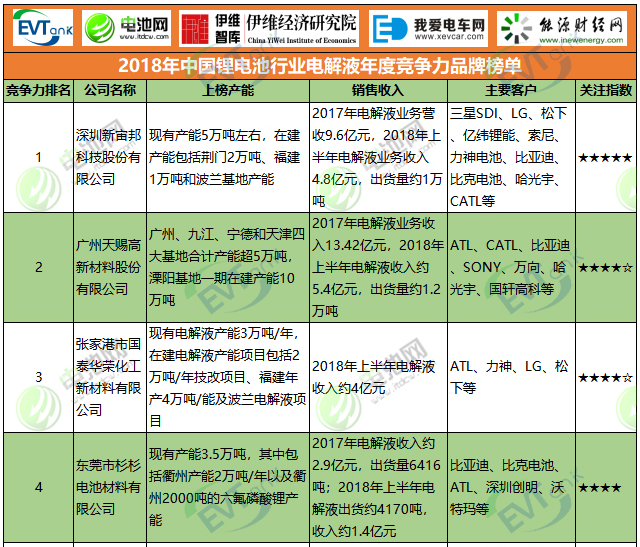This screenshot has height=547, width=640.
Task: Click the 能源财经网 logo
Action: (565, 28)
